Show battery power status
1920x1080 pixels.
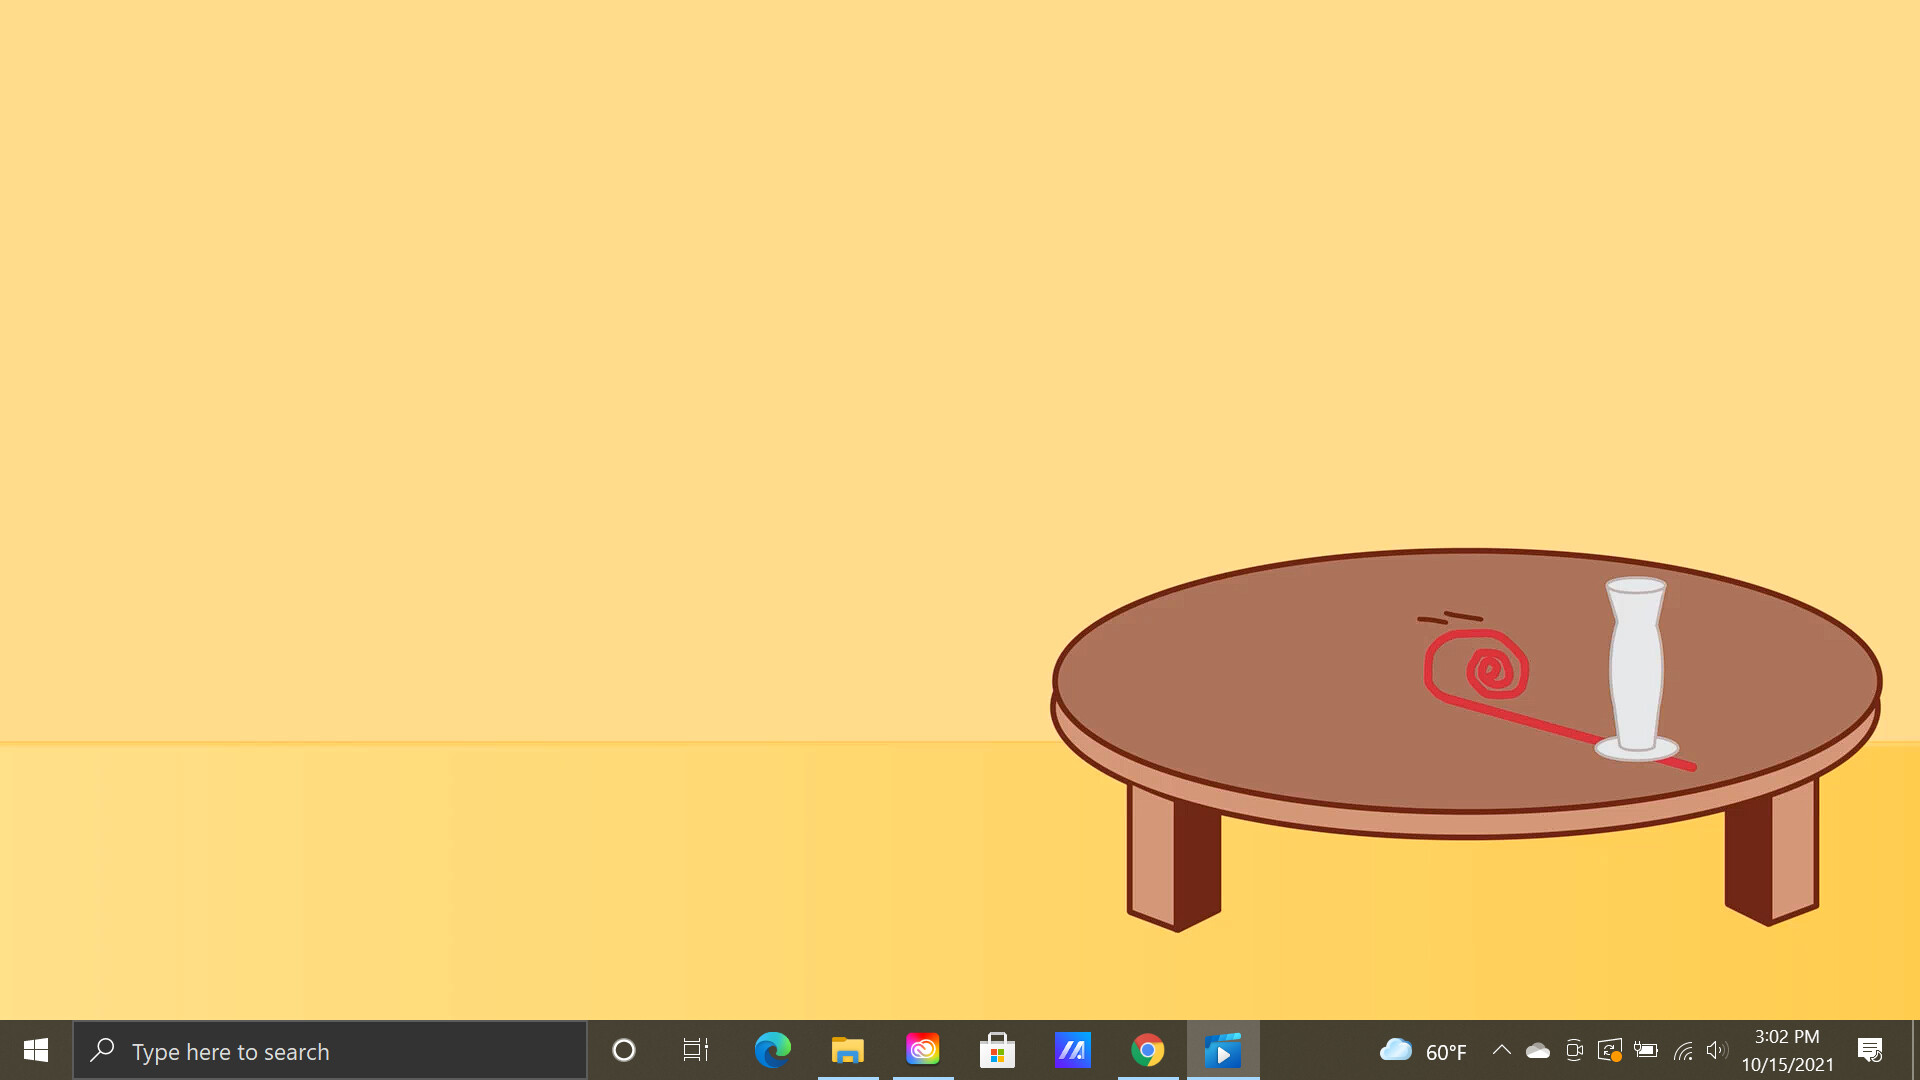coord(1645,1050)
